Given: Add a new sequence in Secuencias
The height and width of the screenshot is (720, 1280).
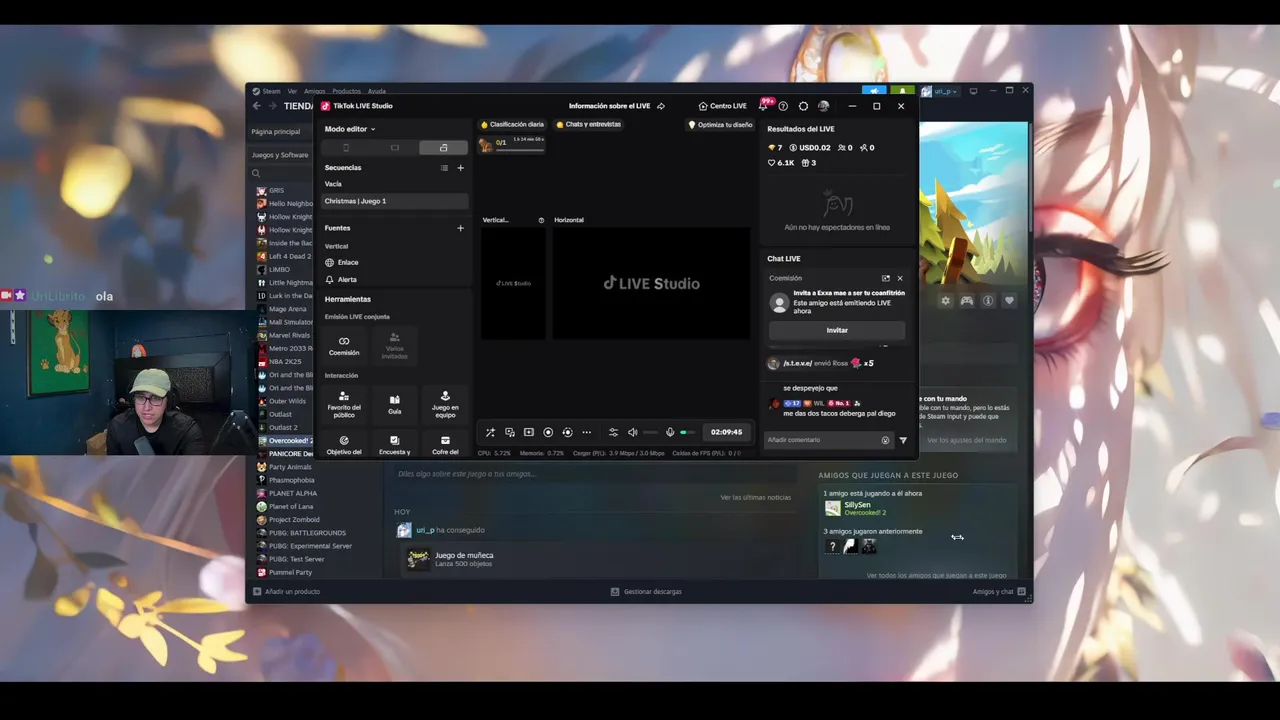Looking at the screenshot, I should [460, 168].
